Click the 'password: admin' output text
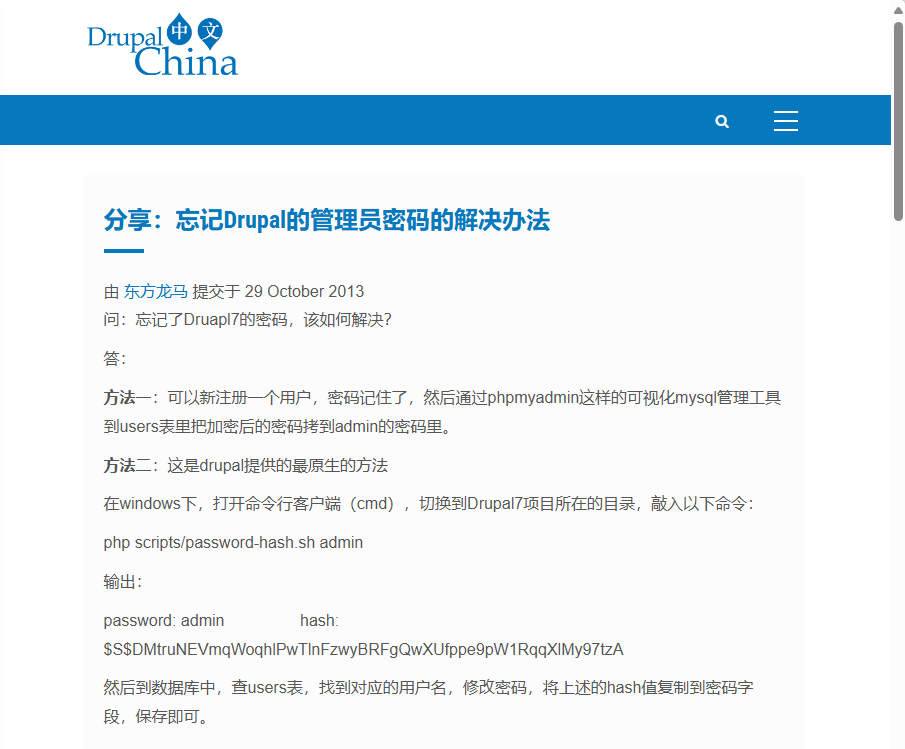Screen dimensions: 905x749 click(x=164, y=621)
